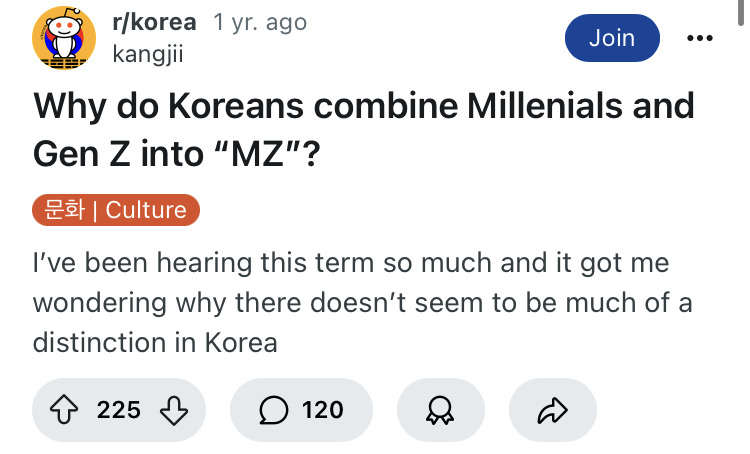This screenshot has height=454, width=750.
Task: Click the body text starting "I've been hearing"
Action: 350,263
